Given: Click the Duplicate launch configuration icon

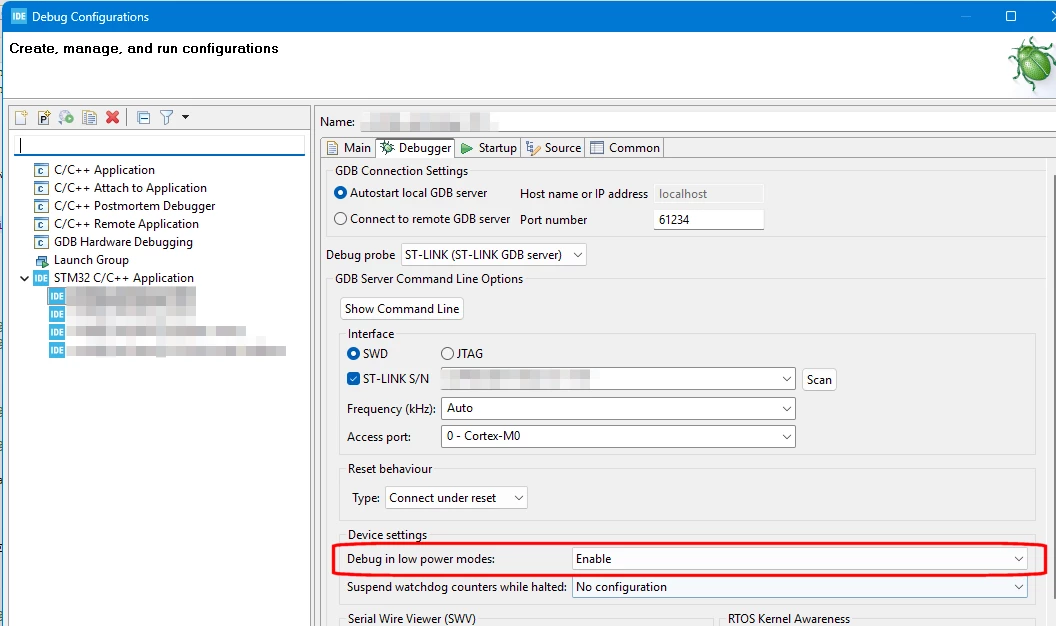Looking at the screenshot, I should point(89,118).
